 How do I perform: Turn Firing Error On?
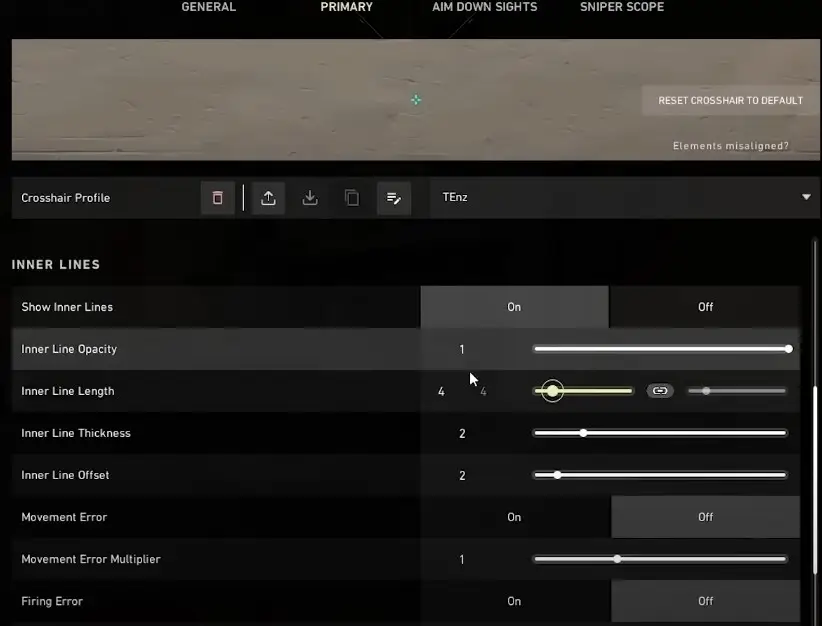point(514,601)
